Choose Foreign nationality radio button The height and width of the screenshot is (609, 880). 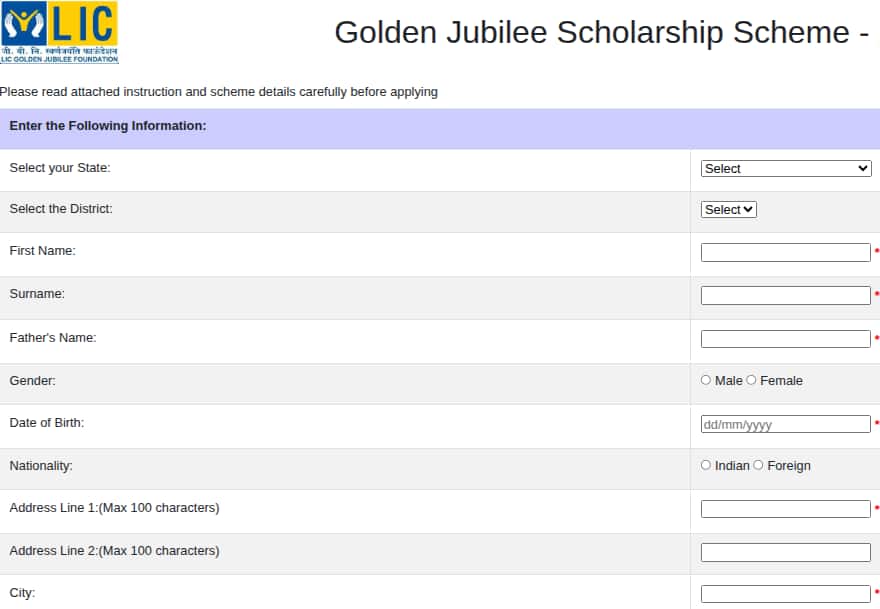click(x=758, y=465)
